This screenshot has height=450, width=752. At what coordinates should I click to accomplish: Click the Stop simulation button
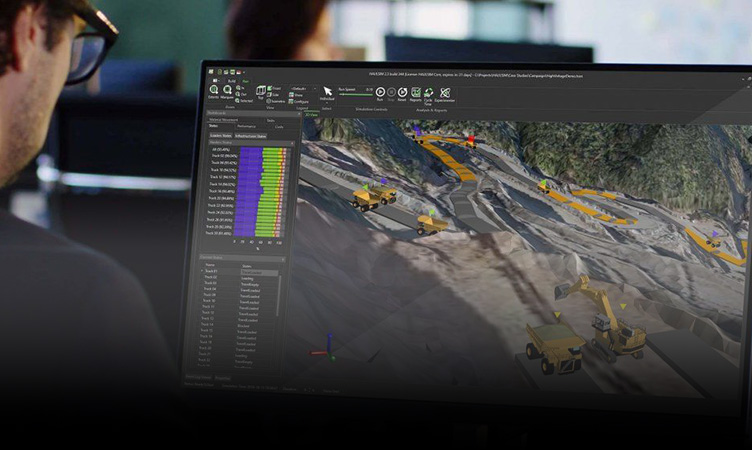click(391, 94)
